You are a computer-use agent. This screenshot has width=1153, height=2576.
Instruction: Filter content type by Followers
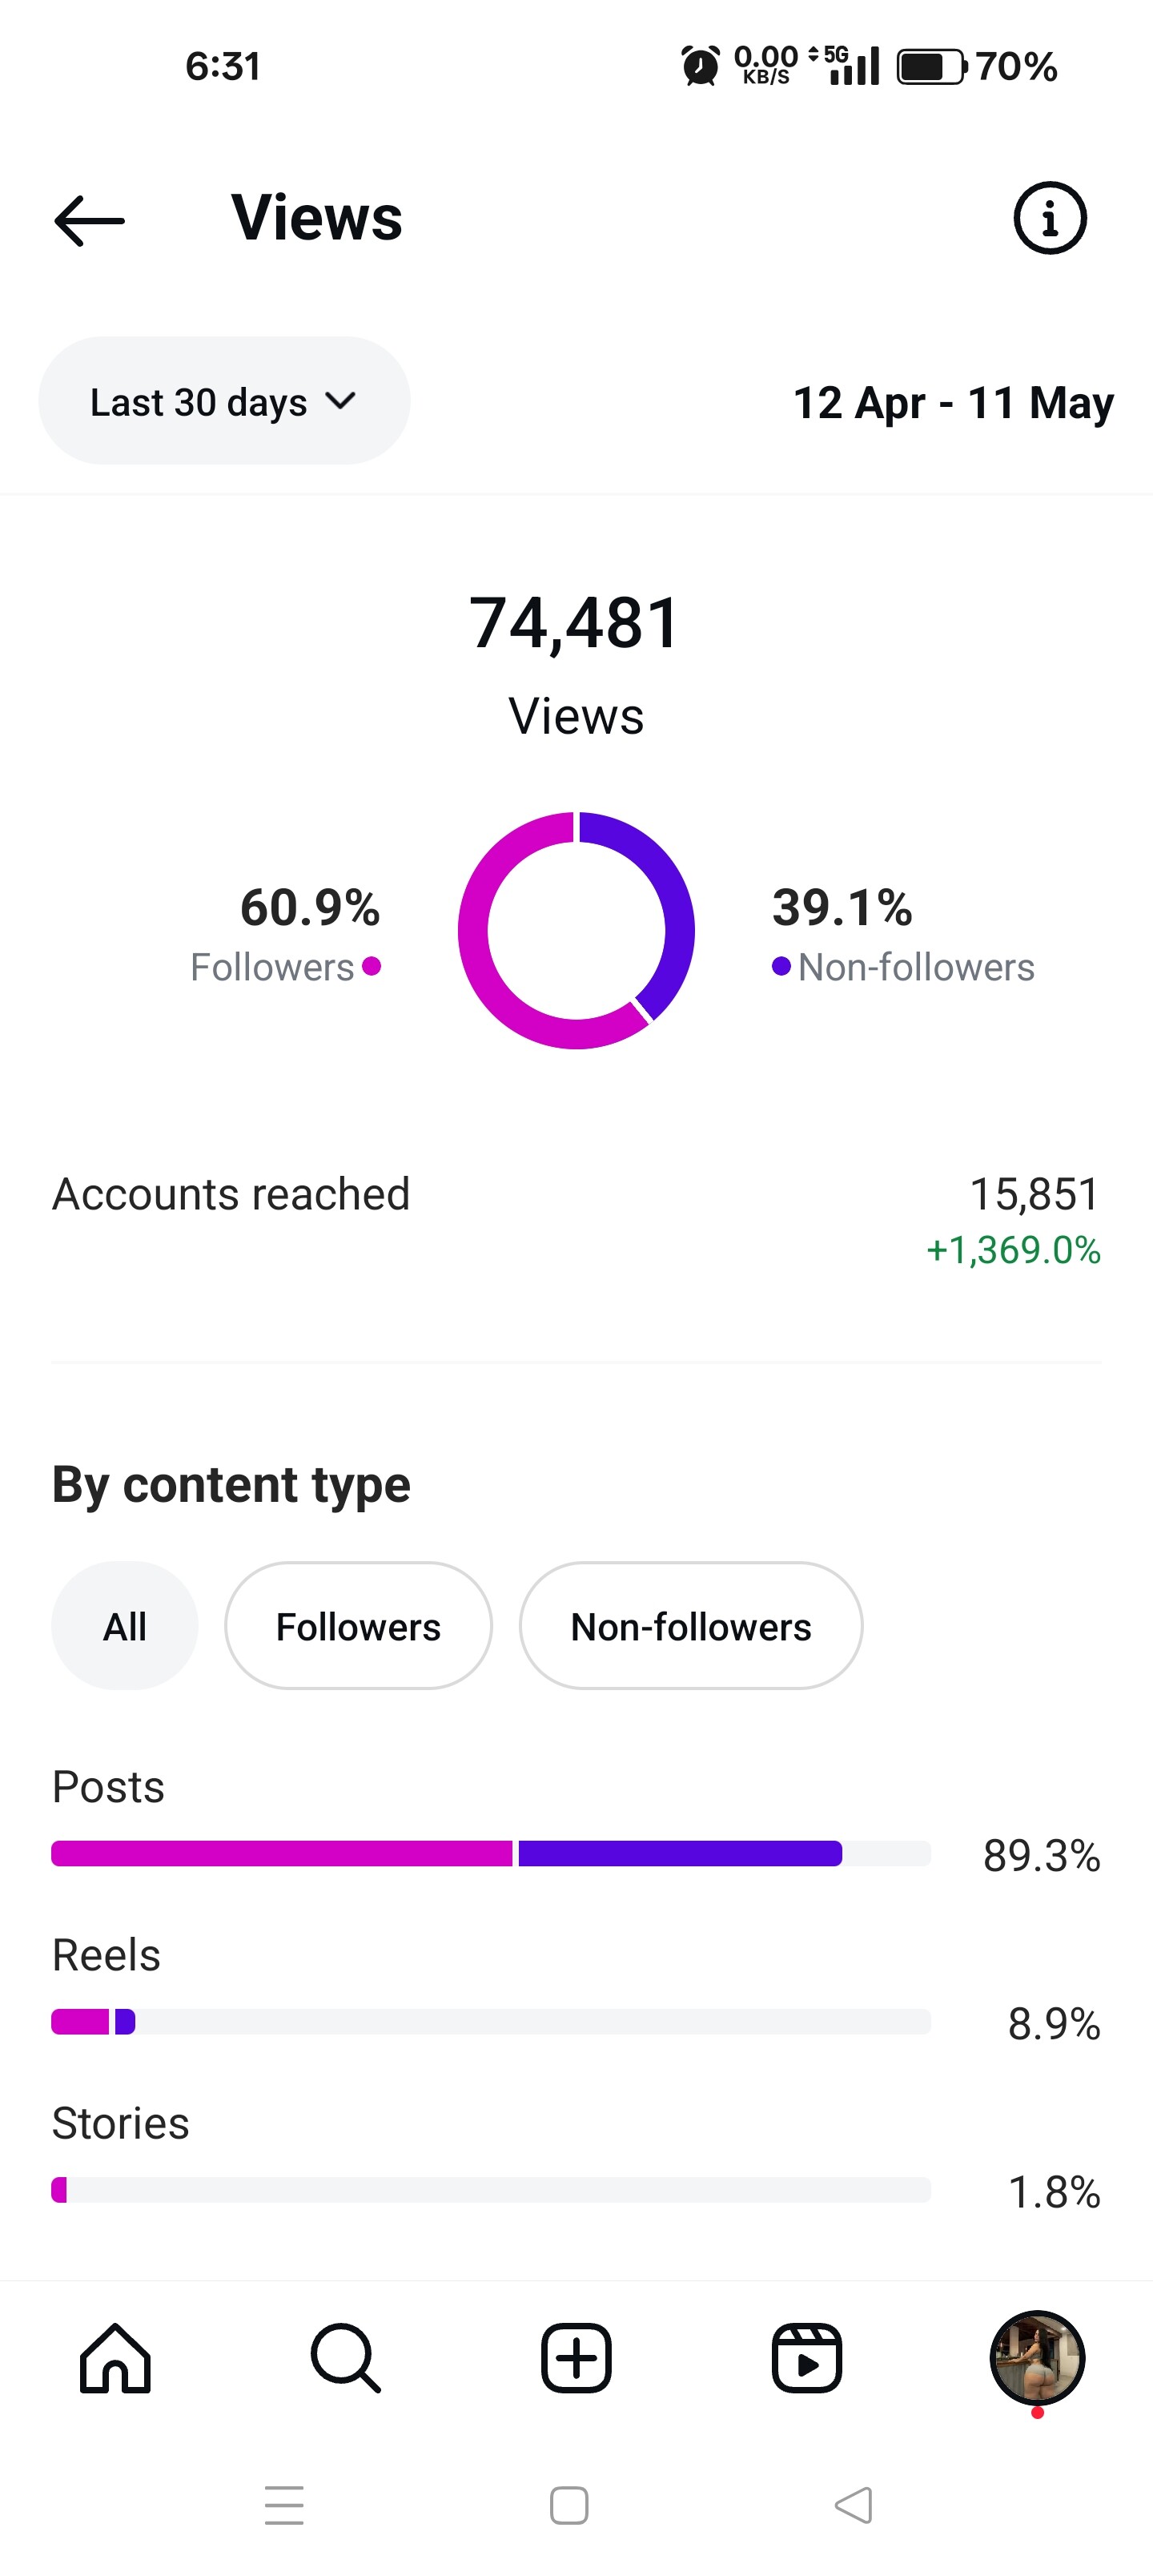[358, 1626]
